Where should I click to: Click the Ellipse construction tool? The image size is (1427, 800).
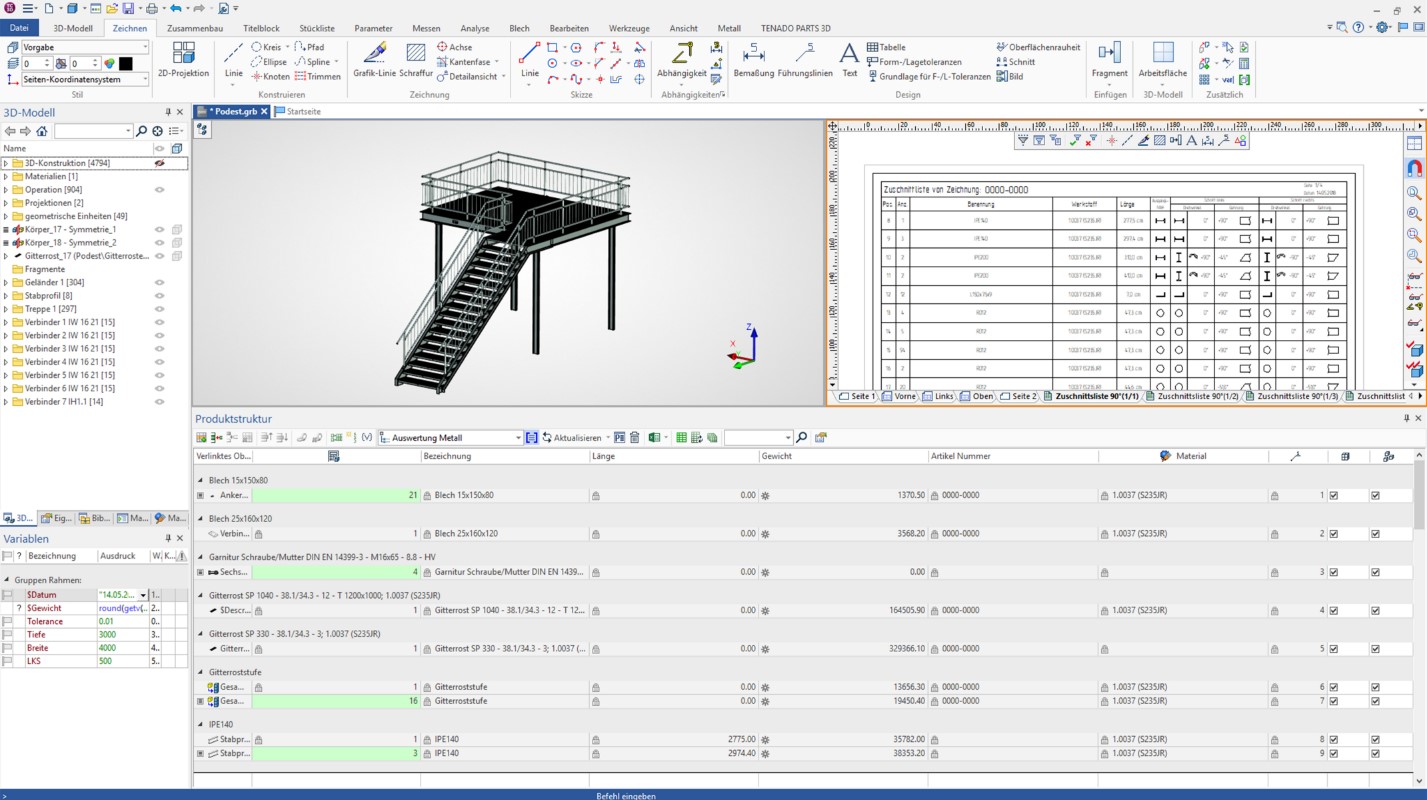point(270,62)
